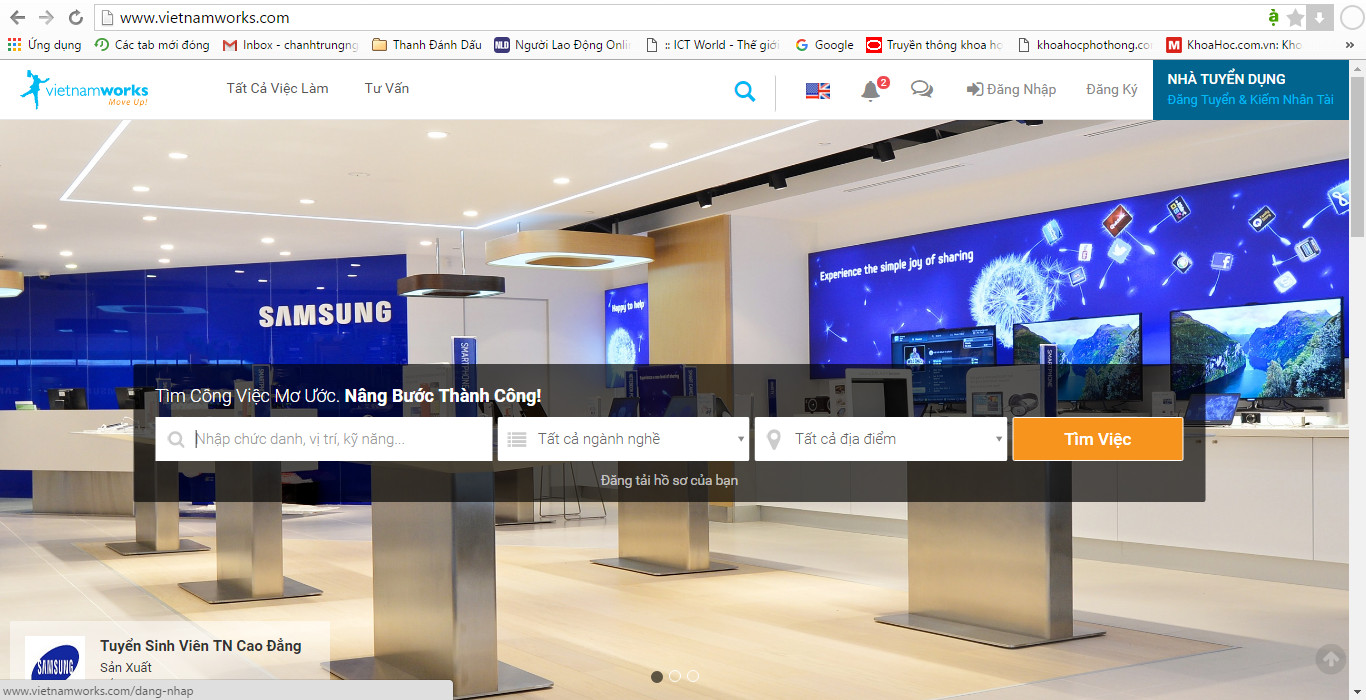This screenshot has width=1366, height=700.
Task: Open the Tư Vấn menu
Action: 386,88
